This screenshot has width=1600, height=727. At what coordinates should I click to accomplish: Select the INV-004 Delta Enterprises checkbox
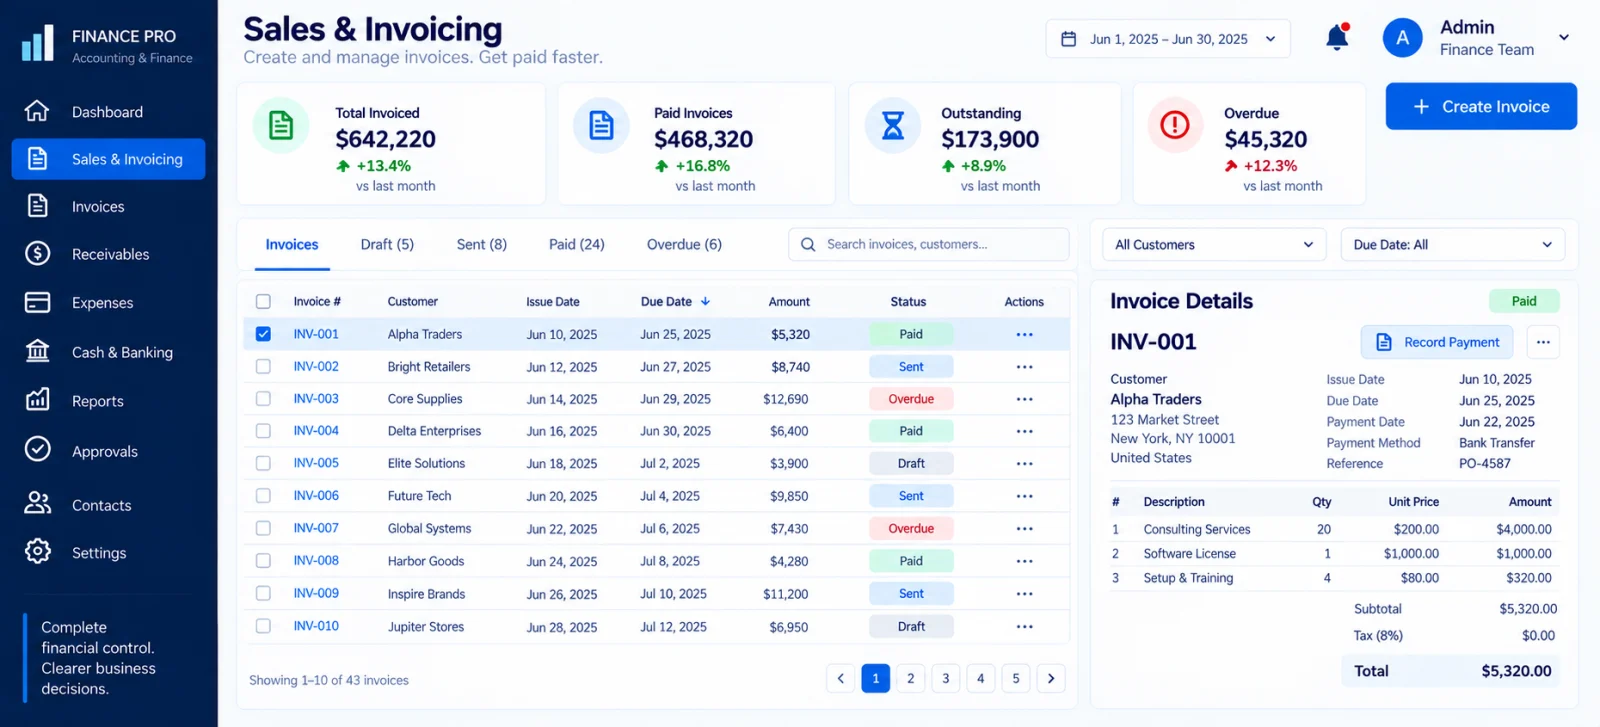click(x=263, y=431)
